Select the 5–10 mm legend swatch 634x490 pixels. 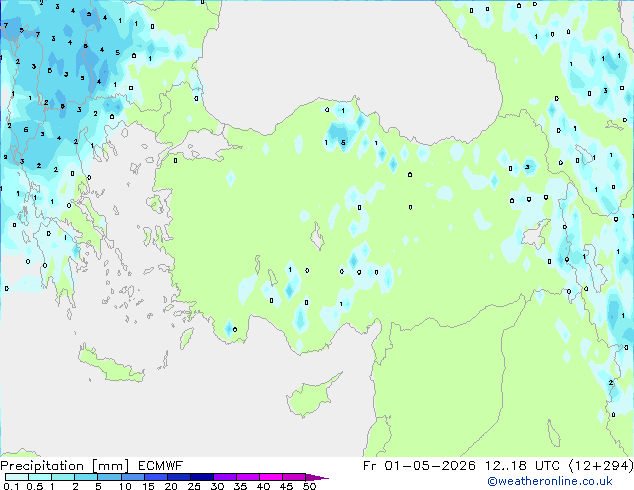tap(109, 477)
